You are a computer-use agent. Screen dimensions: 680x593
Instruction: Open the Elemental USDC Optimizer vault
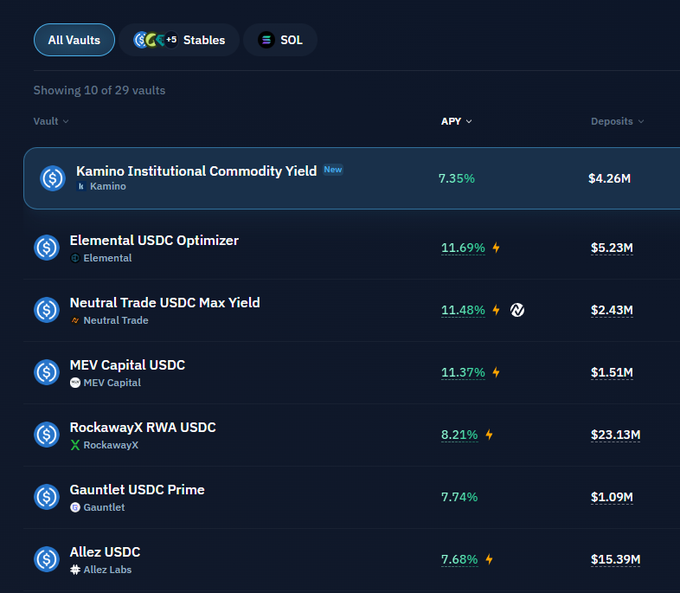click(x=352, y=248)
